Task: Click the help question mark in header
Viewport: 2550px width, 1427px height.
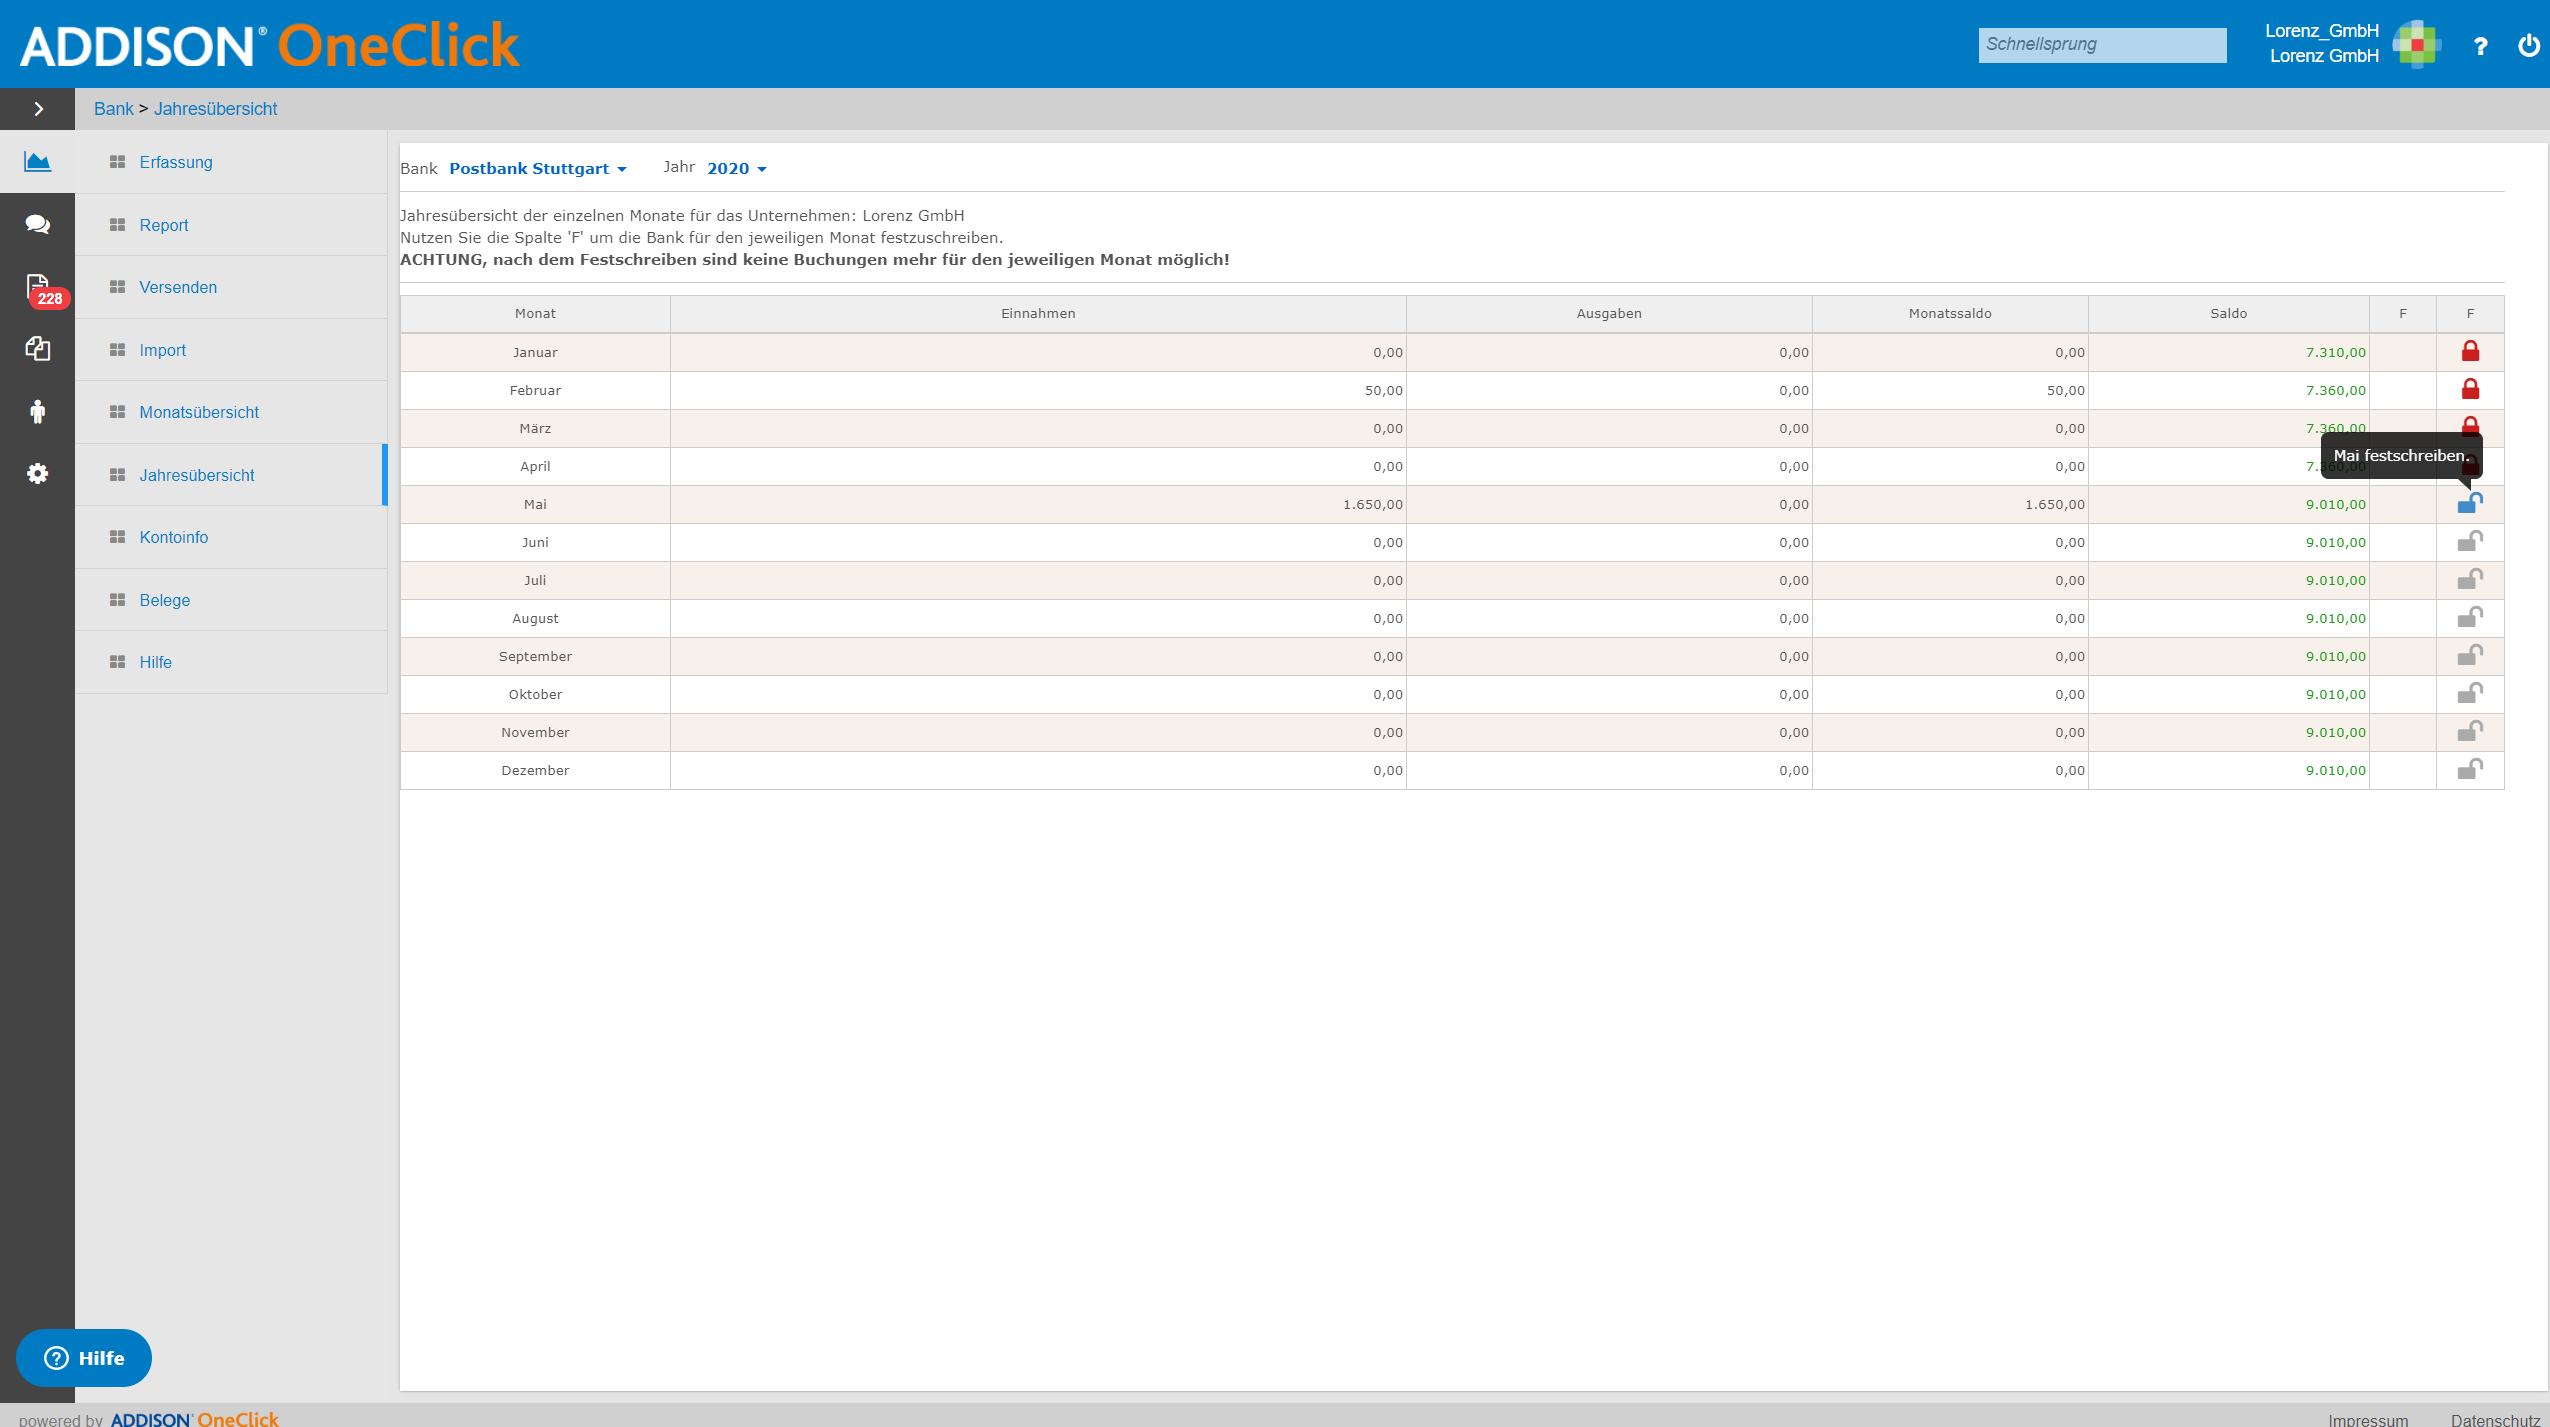Action: (x=2480, y=46)
